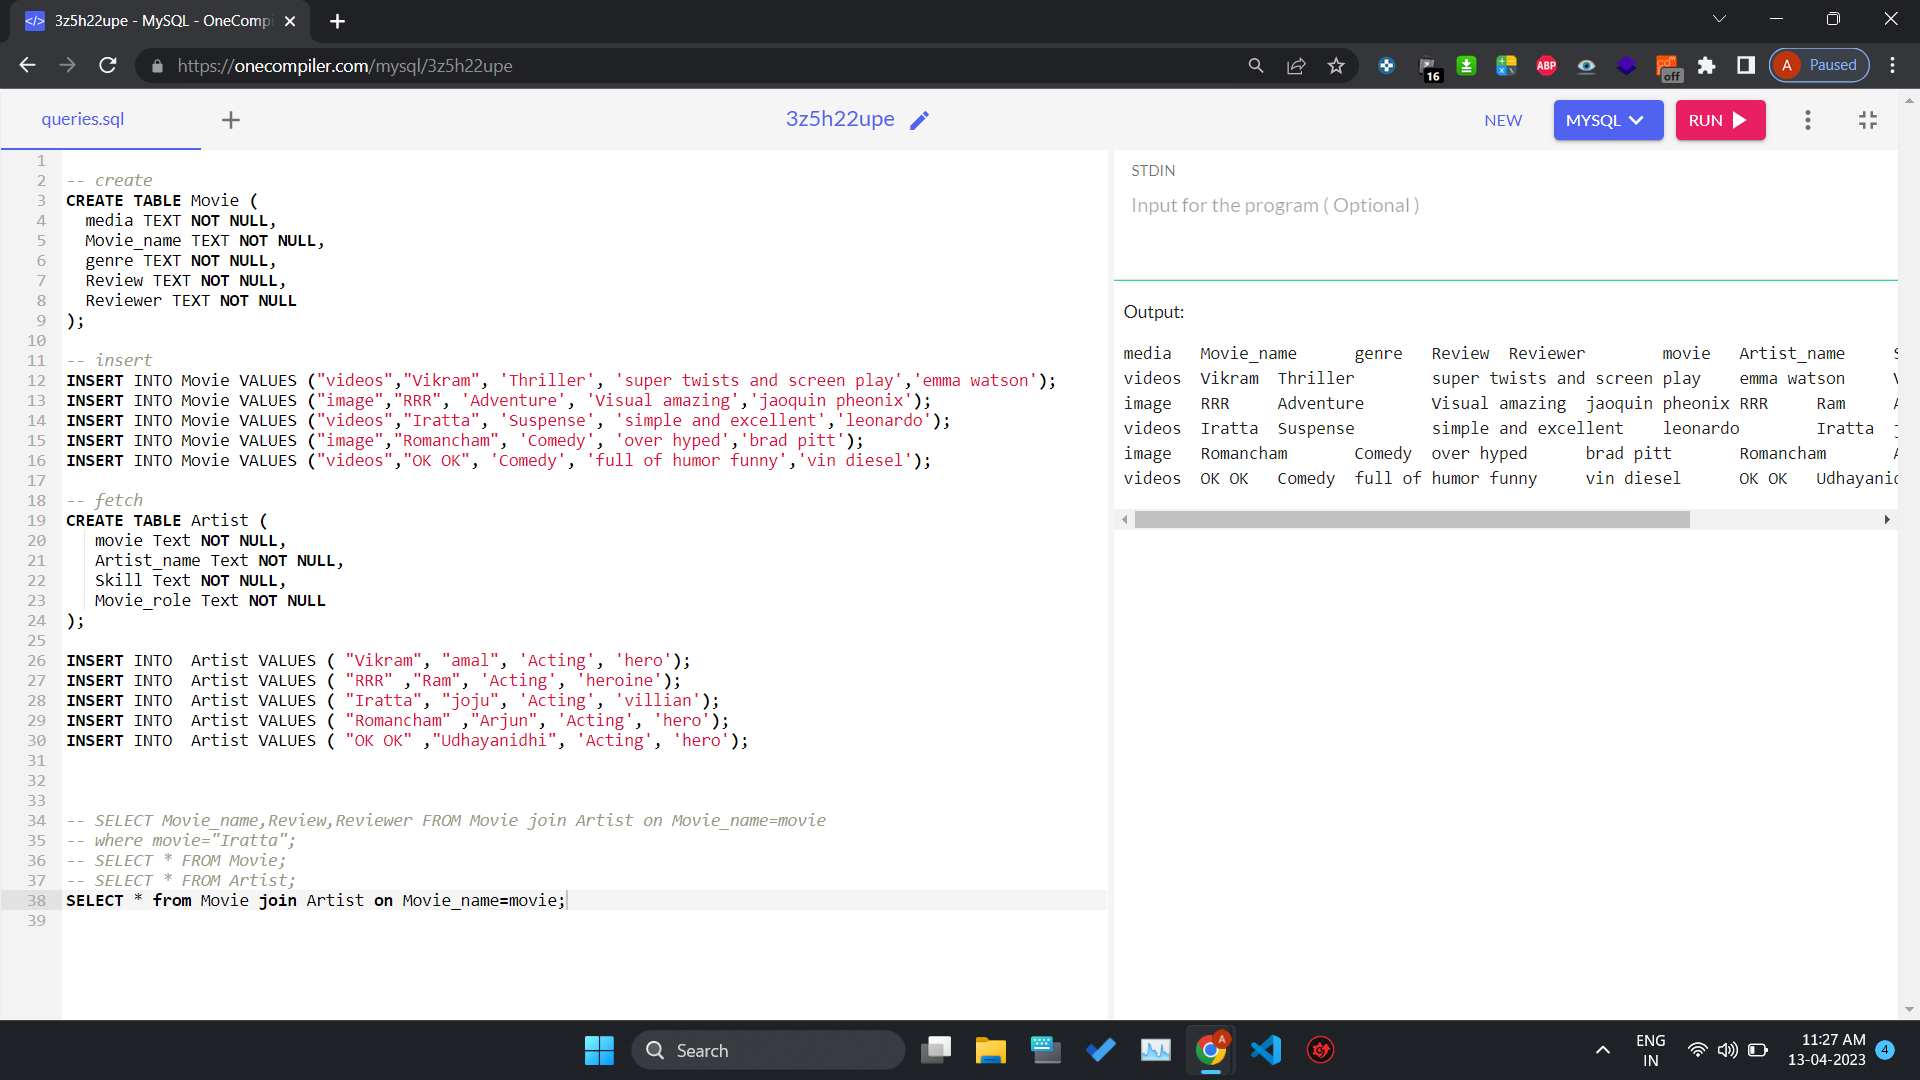Open the tab search chevron in title bar
Viewport: 1920px width, 1080px height.
point(1719,19)
